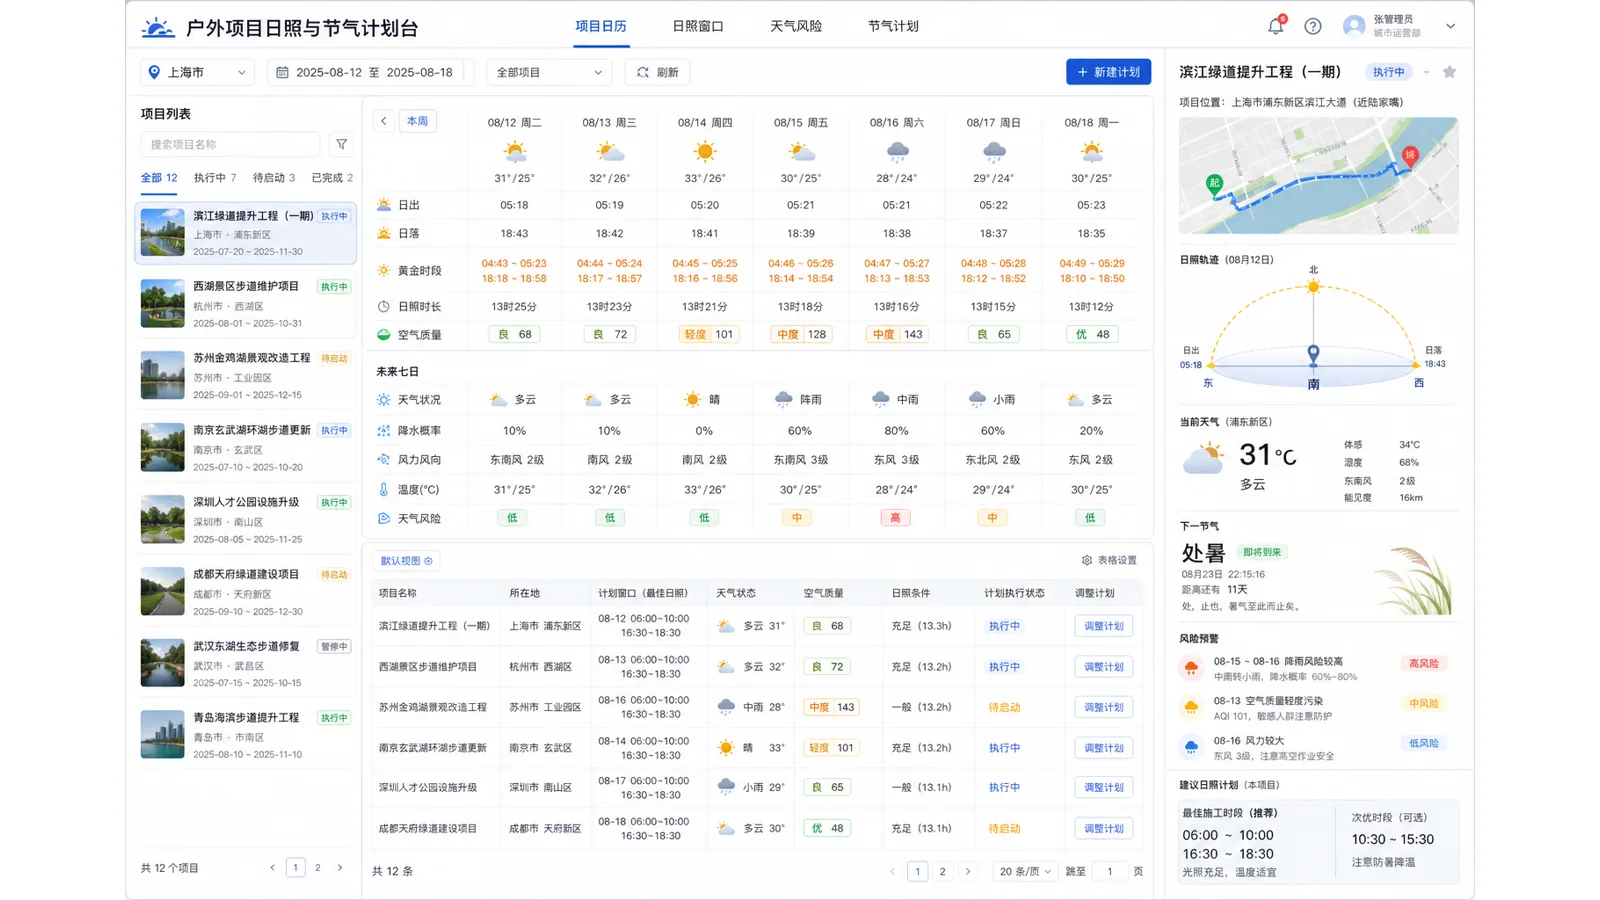The height and width of the screenshot is (900, 1600).
Task: Click the 张管理员 user avatar
Action: 1354,26
